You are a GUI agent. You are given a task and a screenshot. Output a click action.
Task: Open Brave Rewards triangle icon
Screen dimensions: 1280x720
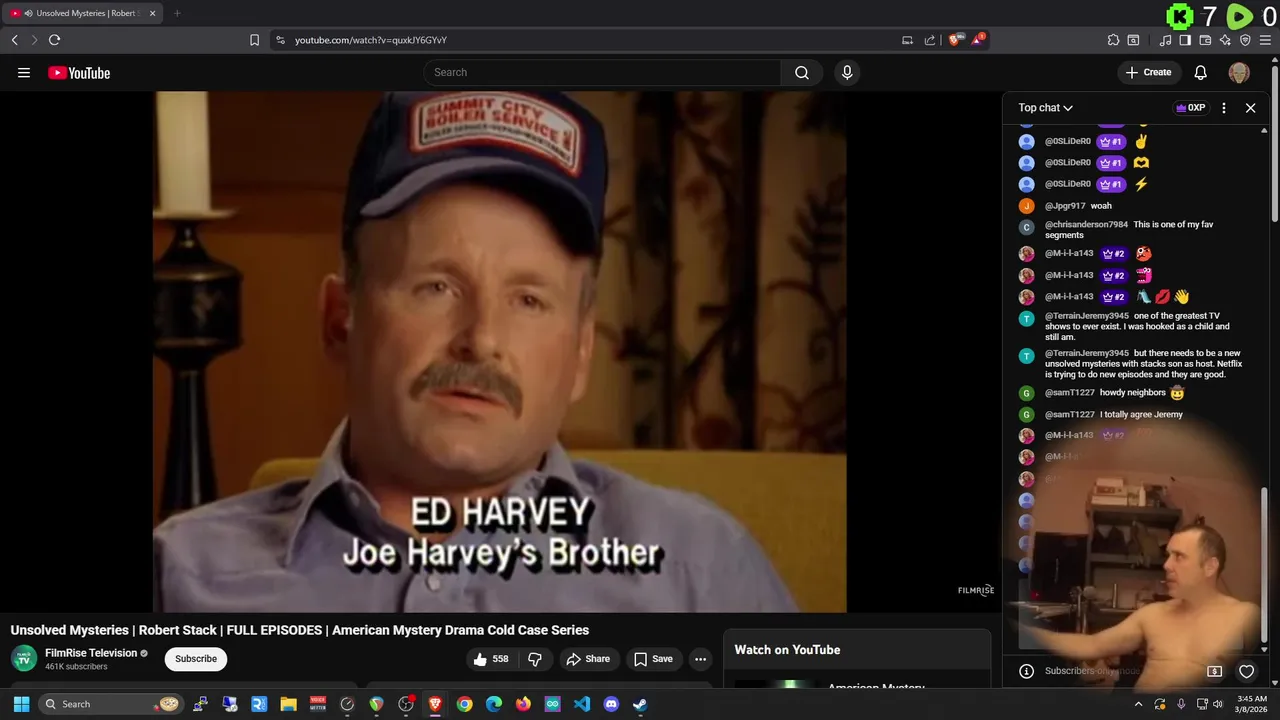979,40
